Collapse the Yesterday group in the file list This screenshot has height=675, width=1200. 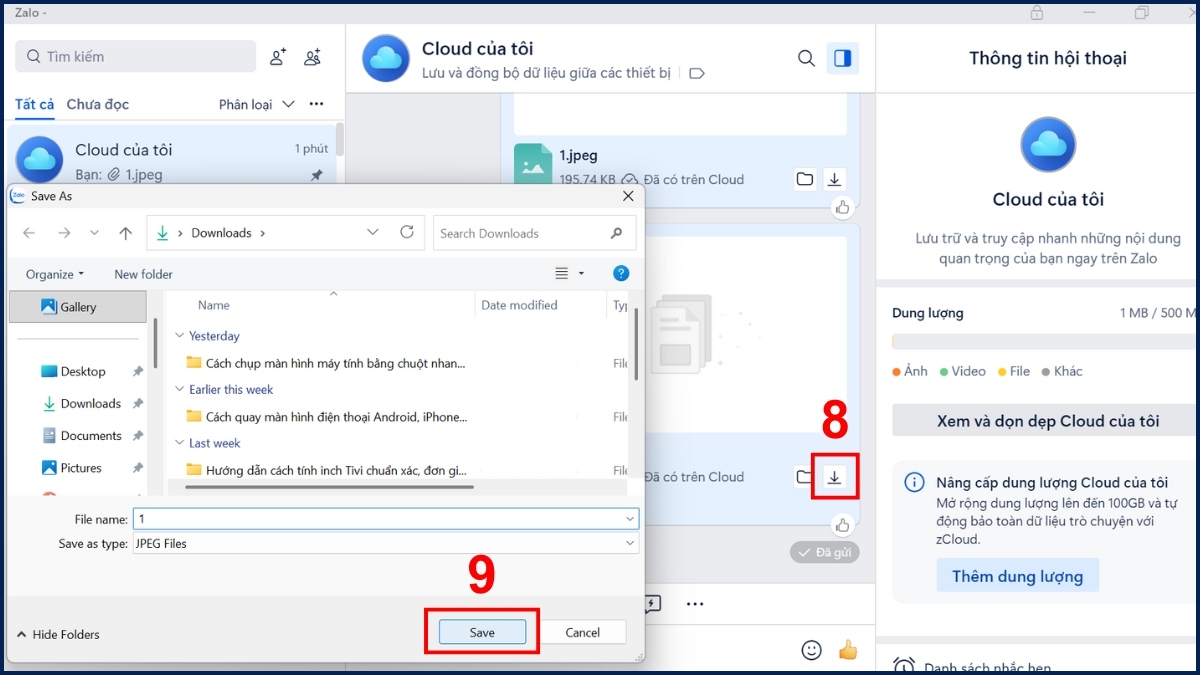(181, 336)
